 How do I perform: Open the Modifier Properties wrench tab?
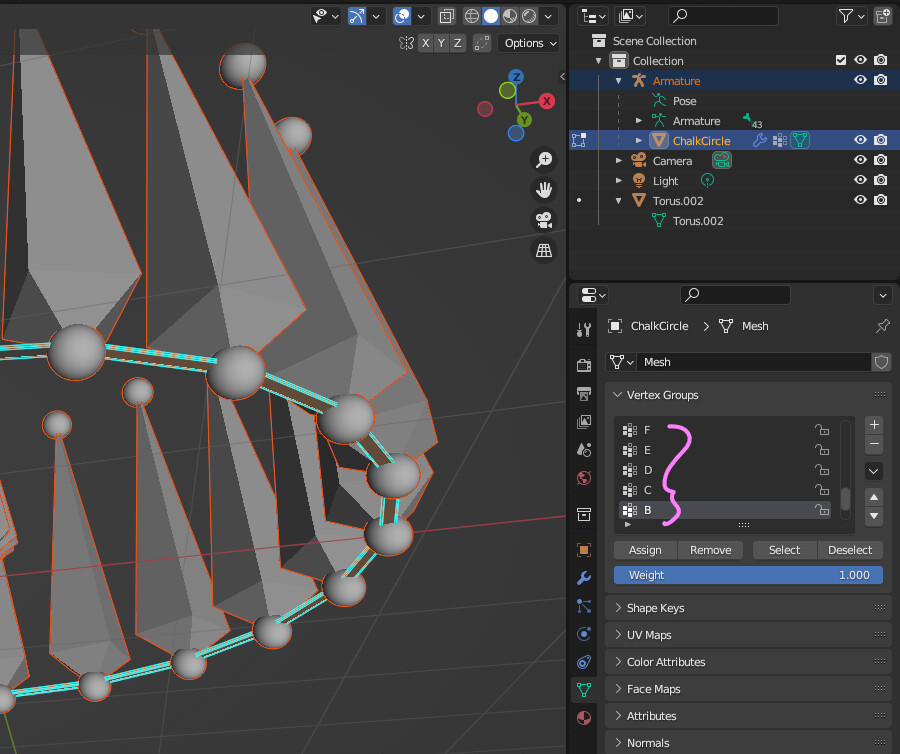pos(585,577)
